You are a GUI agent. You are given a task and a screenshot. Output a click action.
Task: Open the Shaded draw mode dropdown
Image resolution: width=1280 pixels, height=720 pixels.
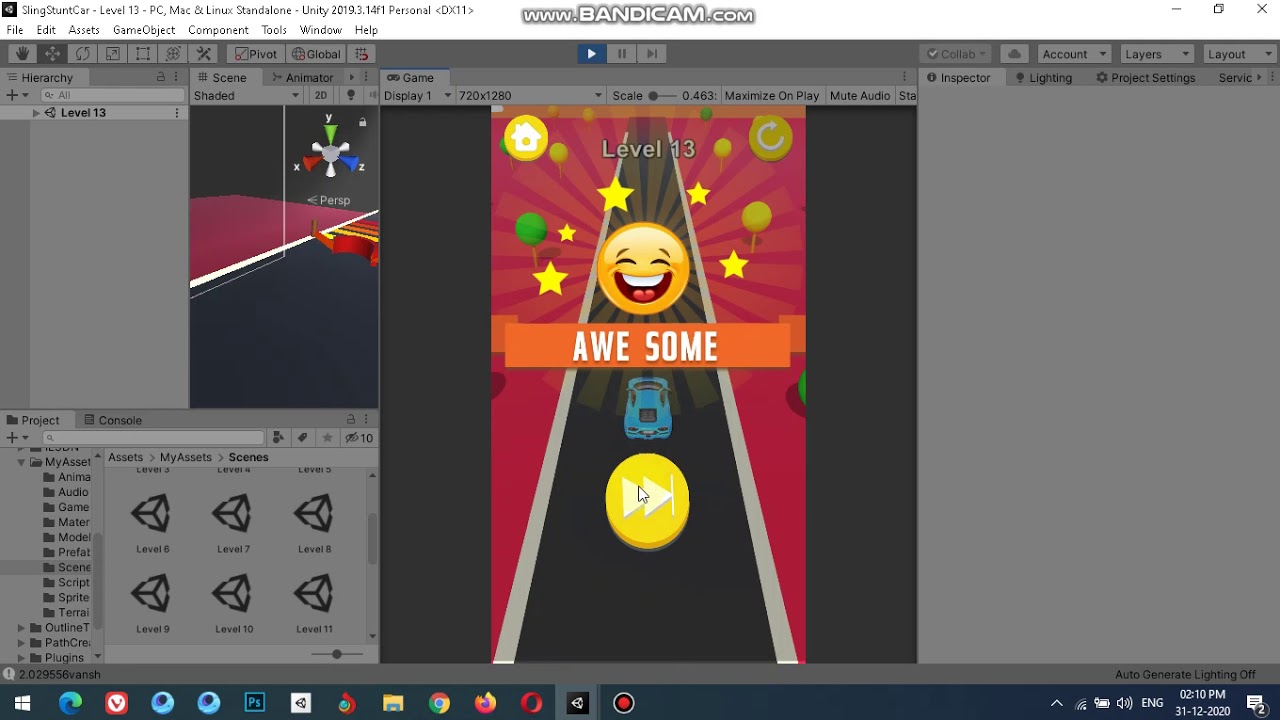coord(246,95)
